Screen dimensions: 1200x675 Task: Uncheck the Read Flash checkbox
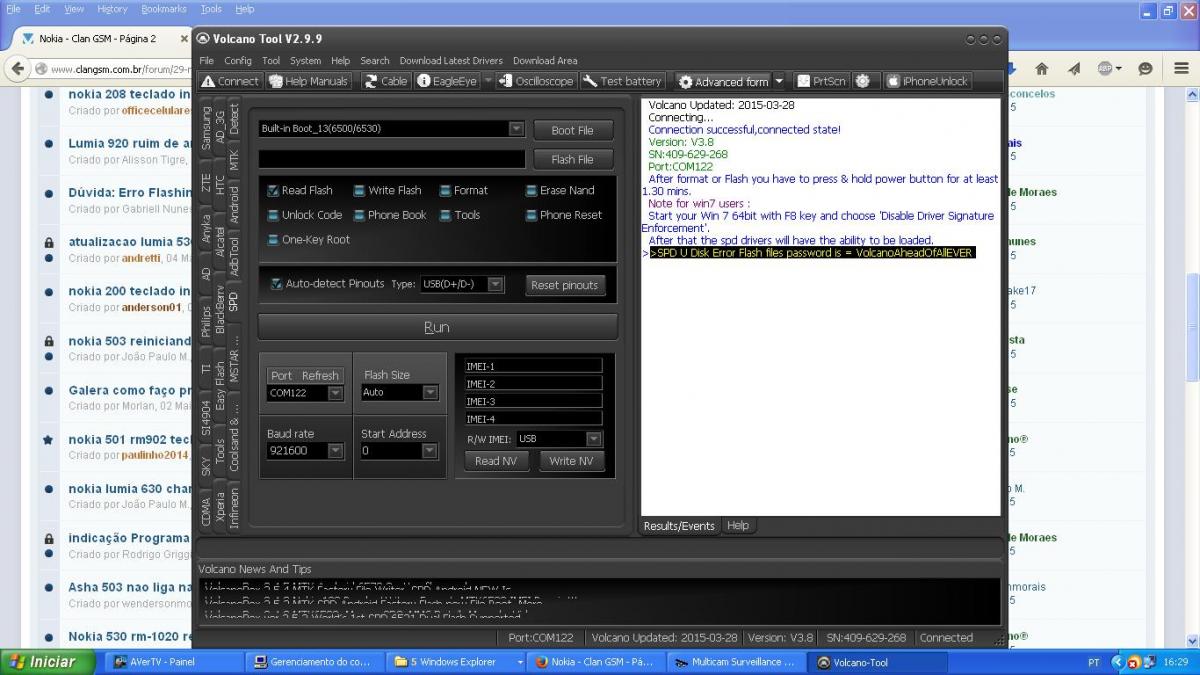click(x=274, y=190)
